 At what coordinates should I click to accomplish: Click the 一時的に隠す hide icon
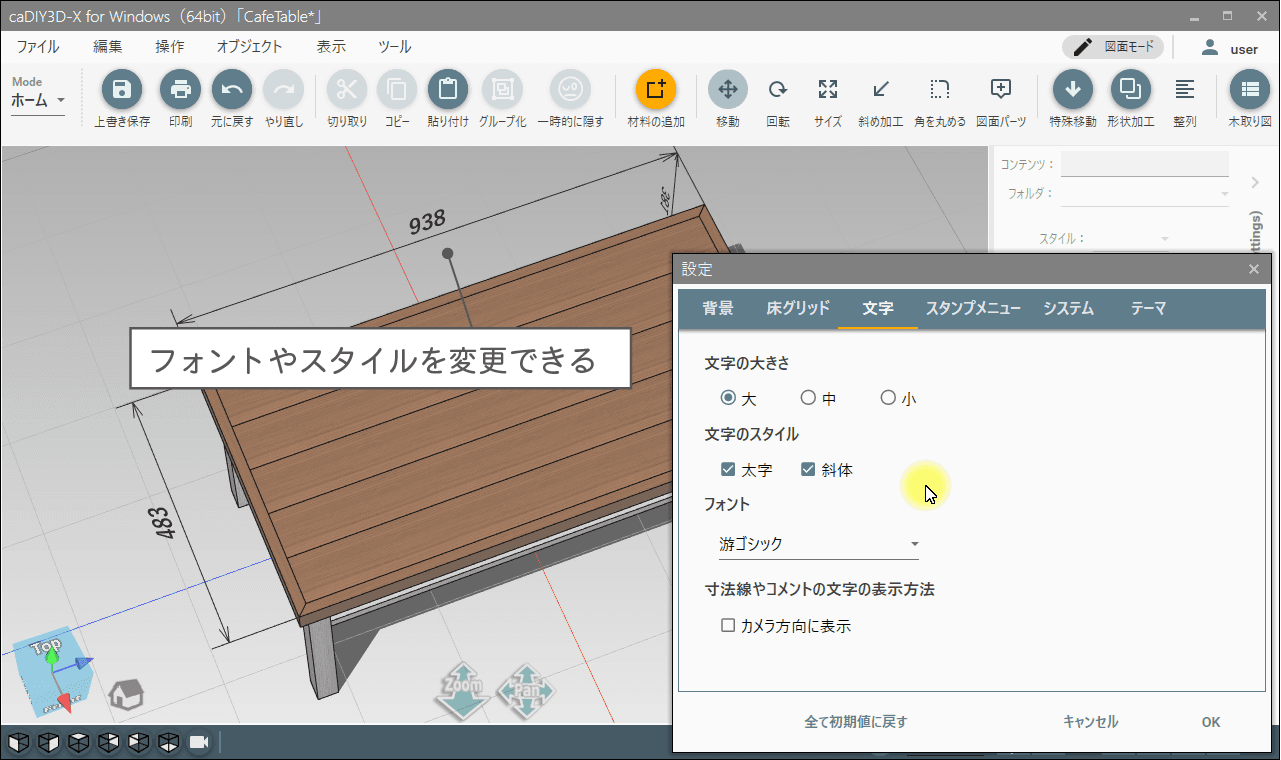(x=570, y=90)
